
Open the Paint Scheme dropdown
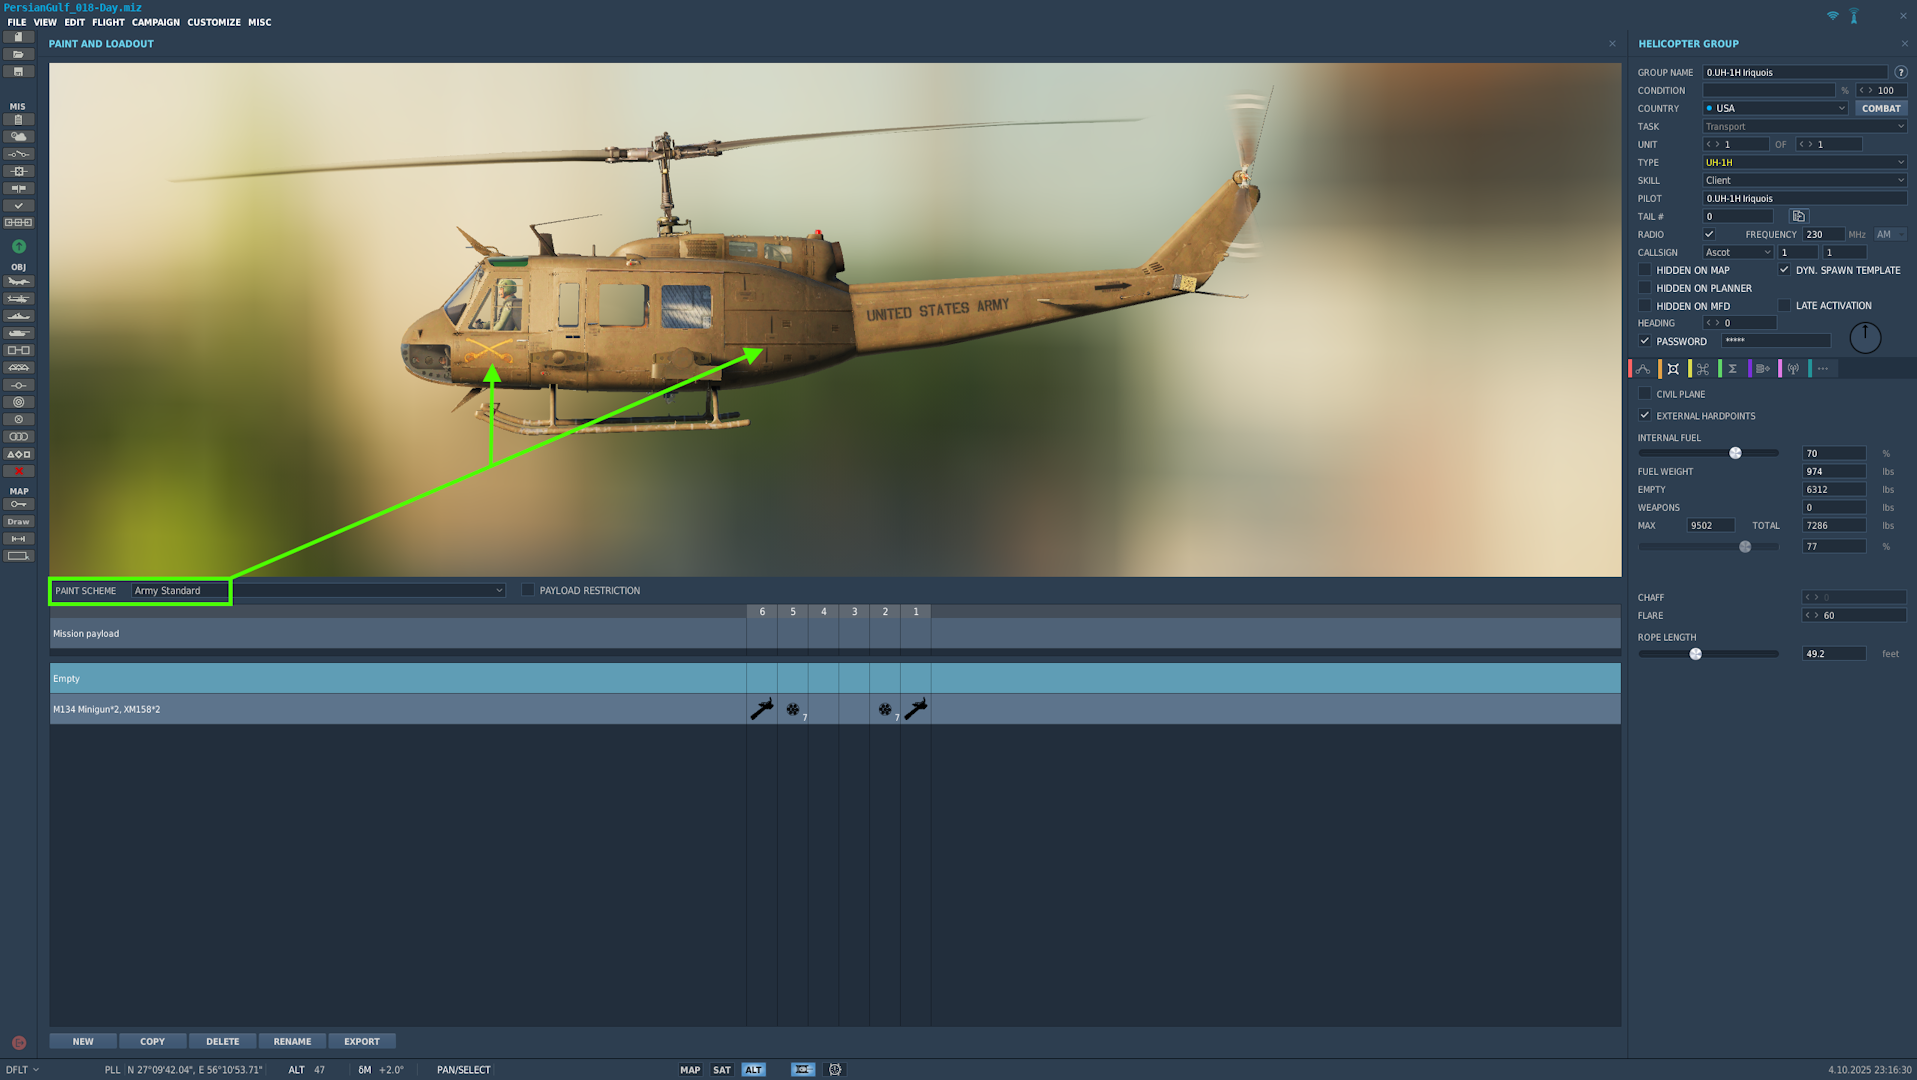point(318,591)
